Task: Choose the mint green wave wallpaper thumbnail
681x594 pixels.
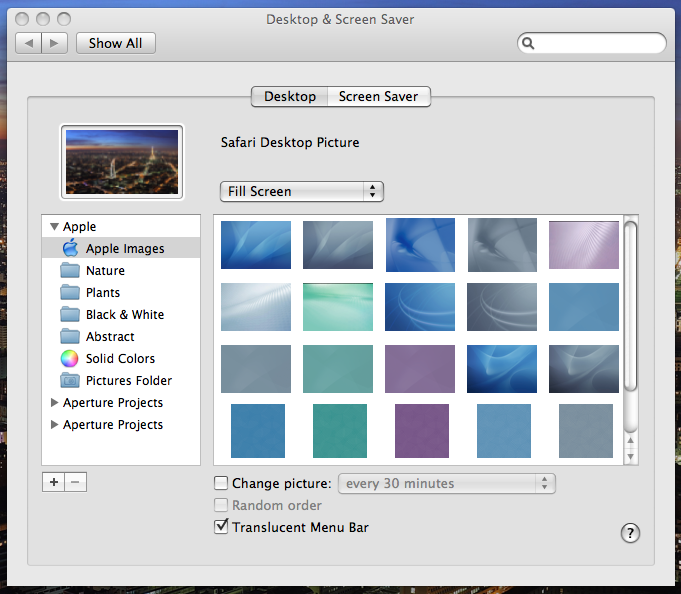Action: pos(338,307)
